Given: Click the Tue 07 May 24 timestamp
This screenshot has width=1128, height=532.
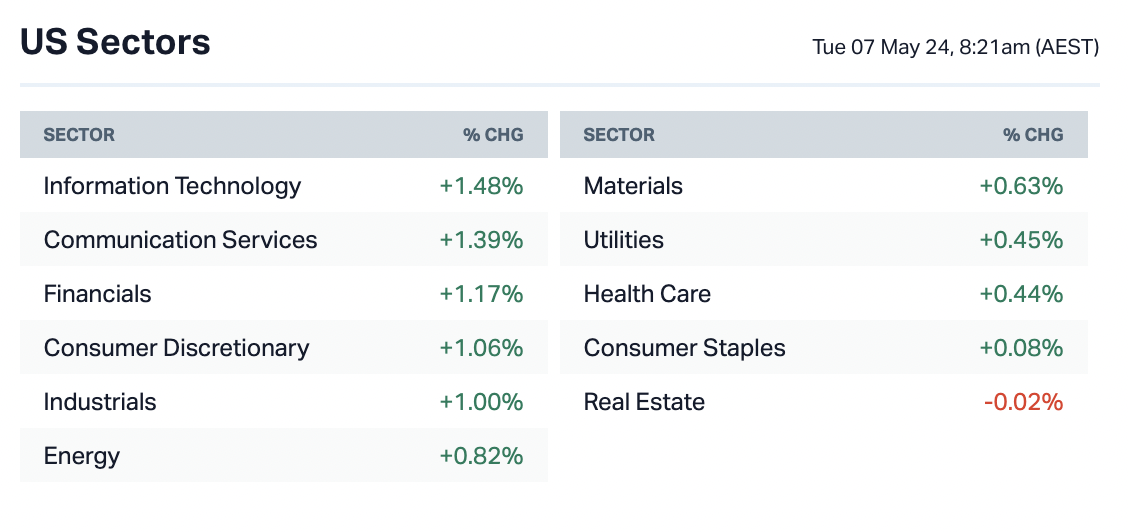Looking at the screenshot, I should tap(955, 47).
